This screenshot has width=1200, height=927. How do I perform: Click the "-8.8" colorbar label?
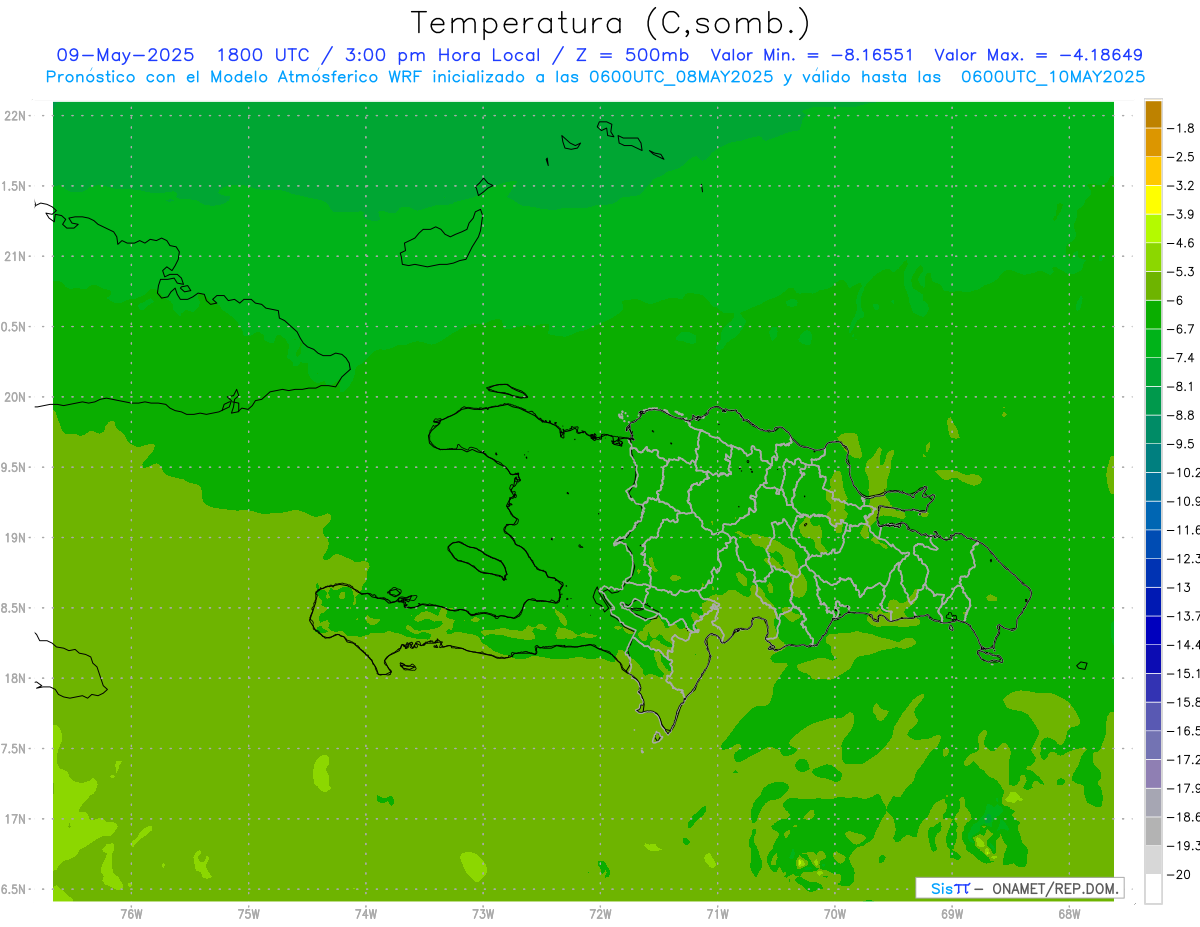point(1181,415)
